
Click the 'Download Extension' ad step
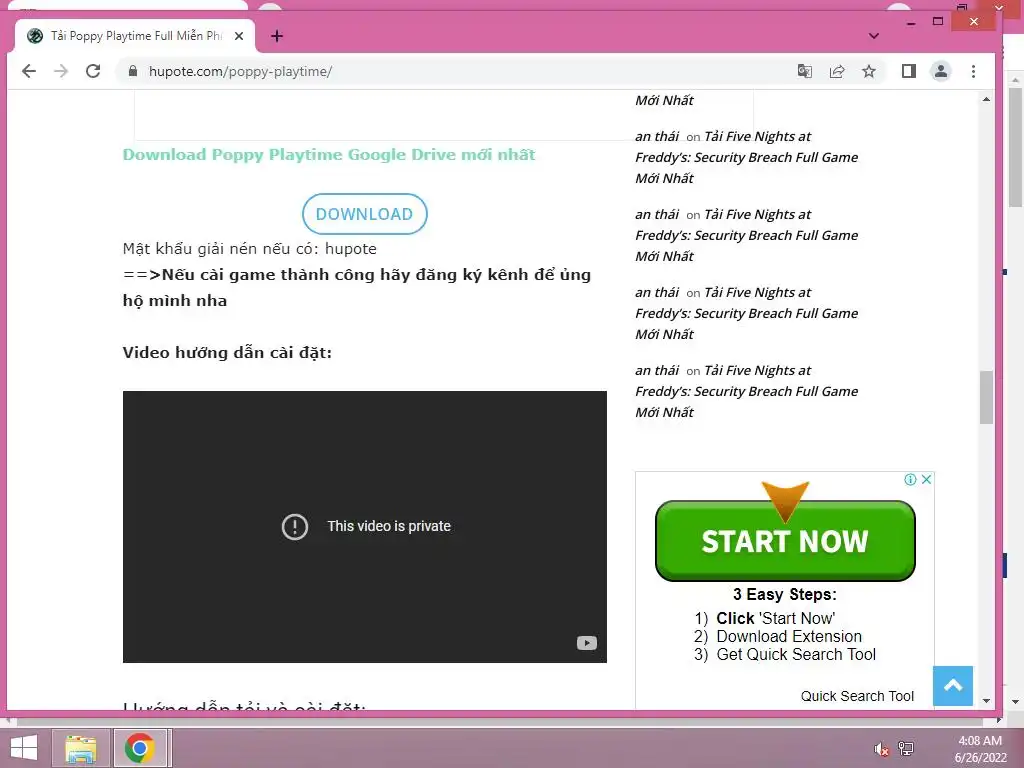[x=789, y=636]
